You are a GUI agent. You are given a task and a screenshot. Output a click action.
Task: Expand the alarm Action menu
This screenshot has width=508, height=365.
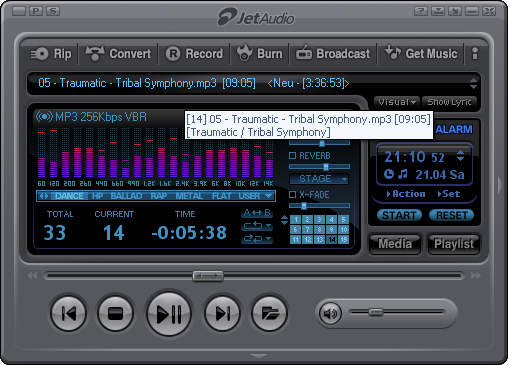406,194
